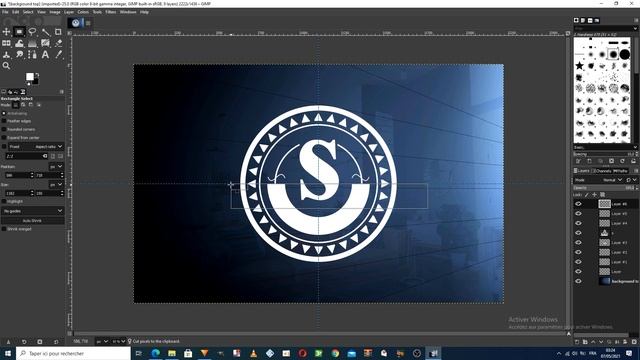Select the Layer #4 row
This screenshot has width=640, height=360.
click(x=606, y=223)
